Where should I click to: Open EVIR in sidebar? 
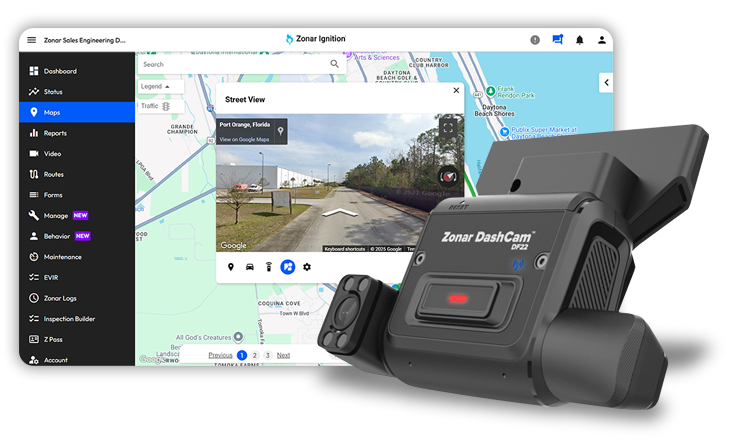click(77, 277)
